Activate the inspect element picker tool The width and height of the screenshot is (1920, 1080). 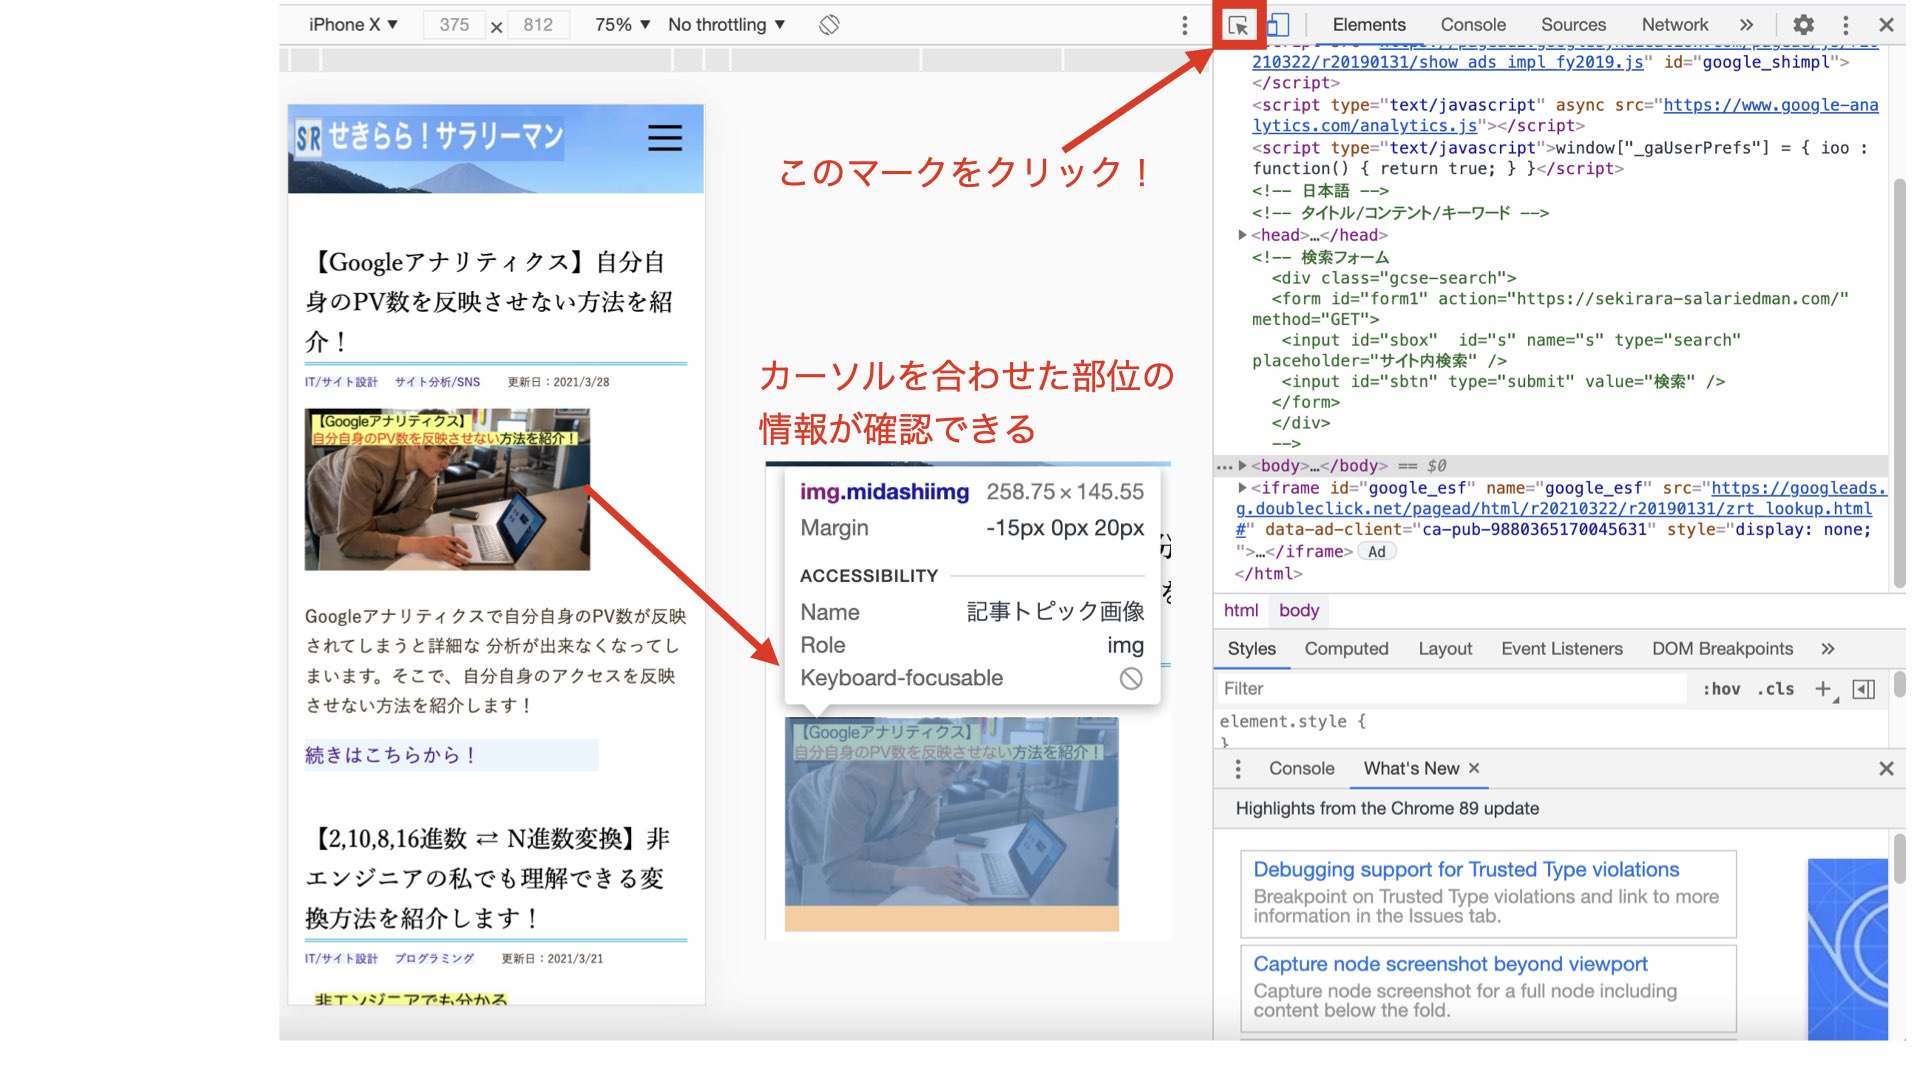[x=1238, y=26]
